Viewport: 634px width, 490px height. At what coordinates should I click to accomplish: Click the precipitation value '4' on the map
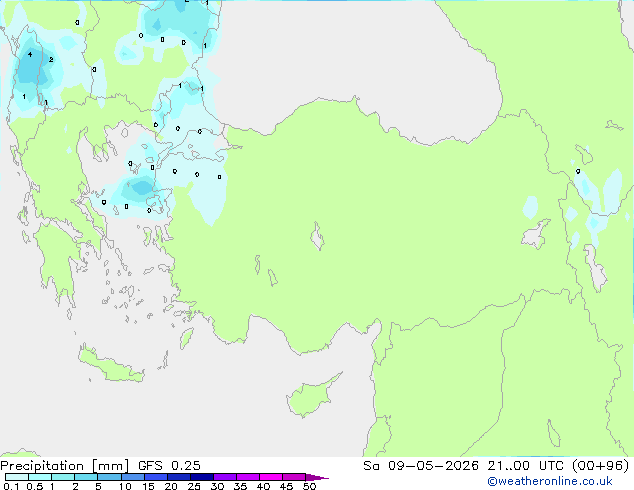tap(30, 54)
